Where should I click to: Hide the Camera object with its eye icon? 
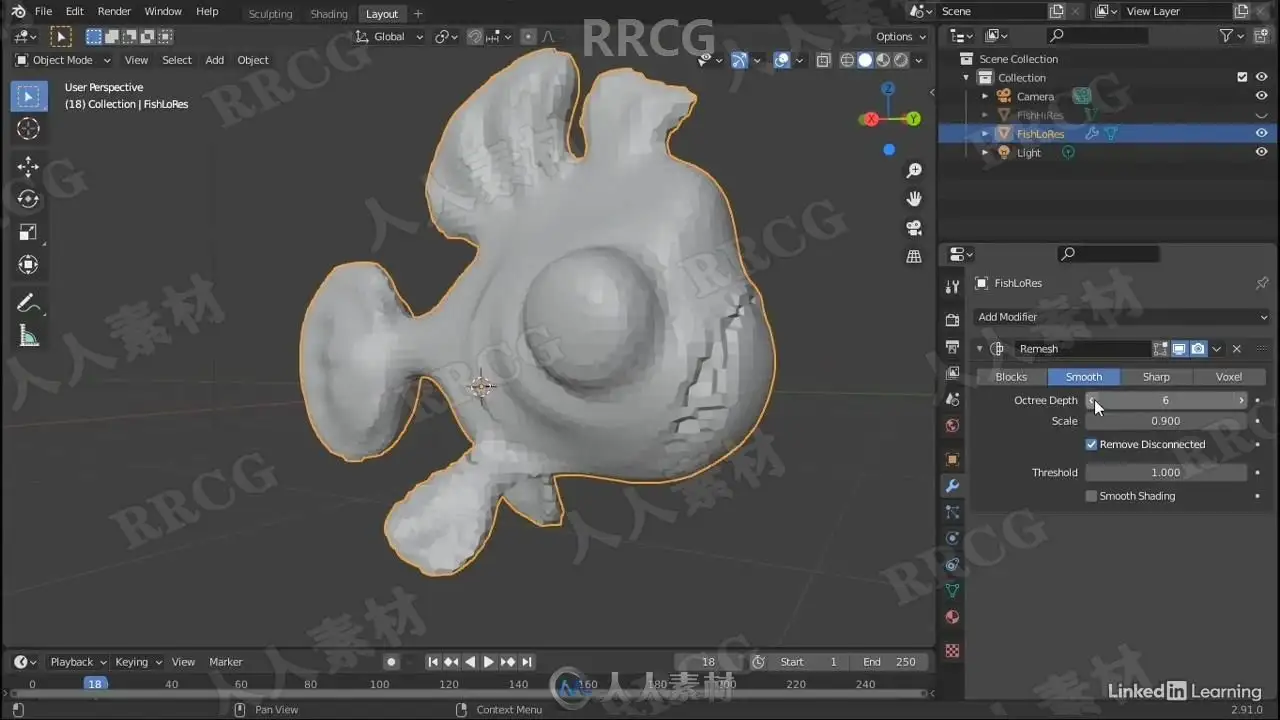coord(1262,96)
